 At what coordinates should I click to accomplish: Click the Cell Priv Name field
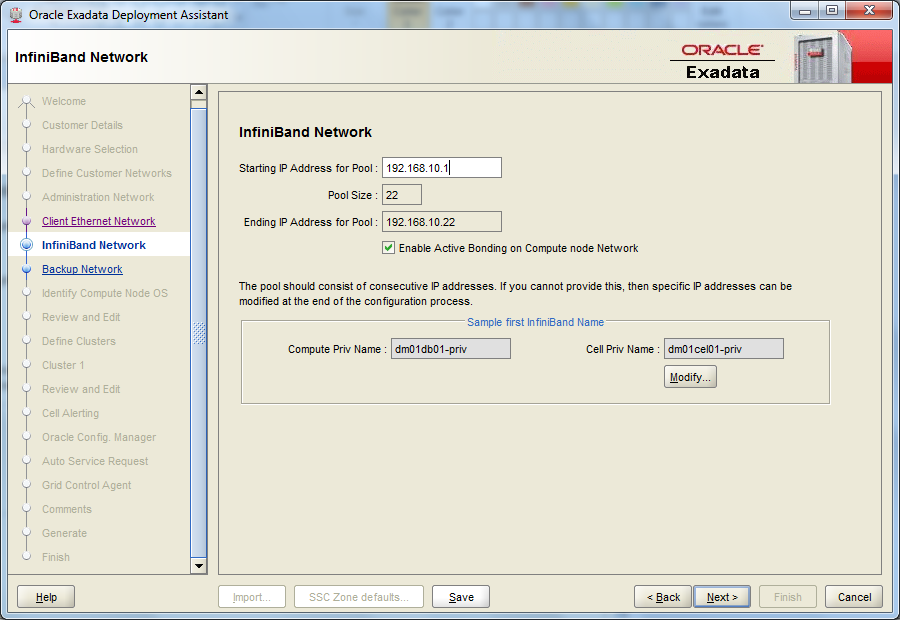(x=724, y=349)
